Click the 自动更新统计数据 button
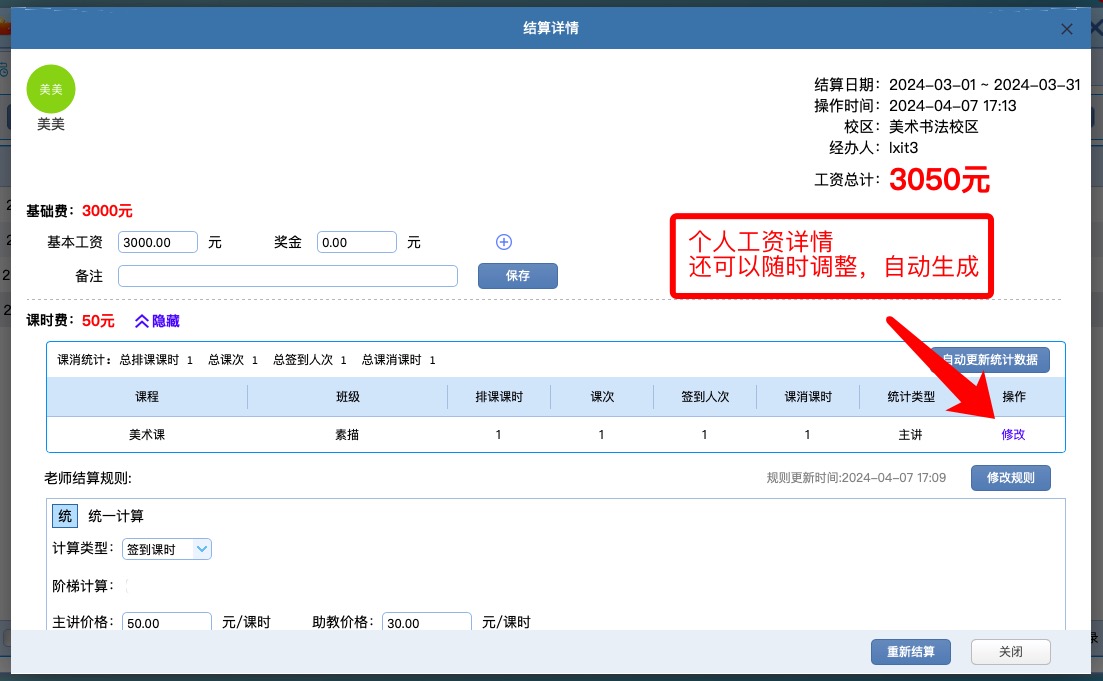The image size is (1103, 681). tap(989, 359)
